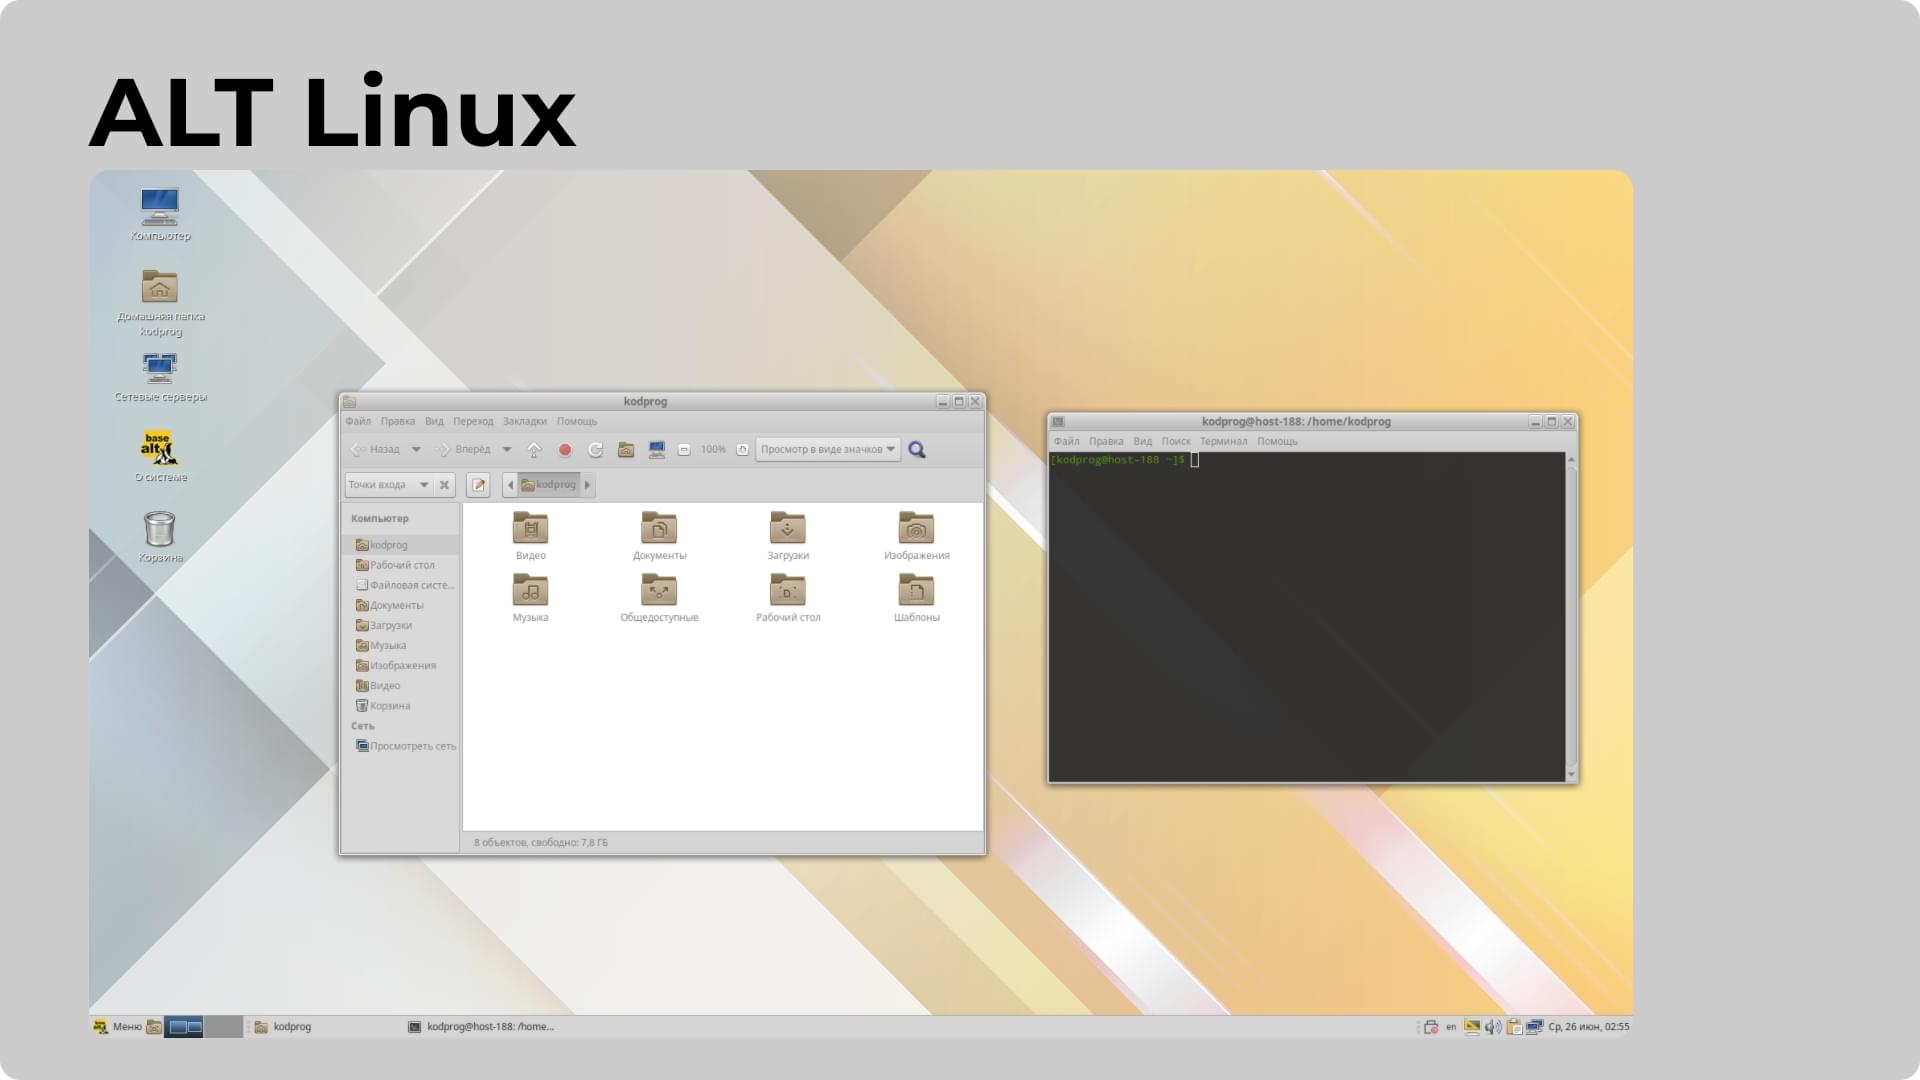Click the terminal vertical scrollbar

(x=1571, y=616)
